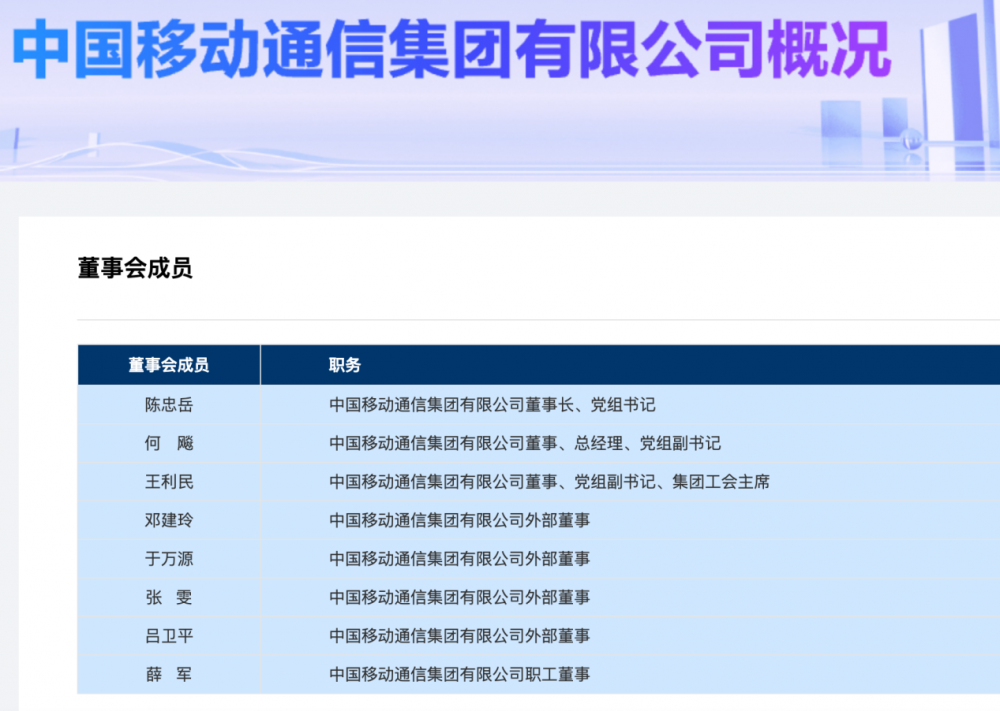The width and height of the screenshot is (1000, 711).
Task: Click the 董事会成员 column header
Action: click(168, 365)
